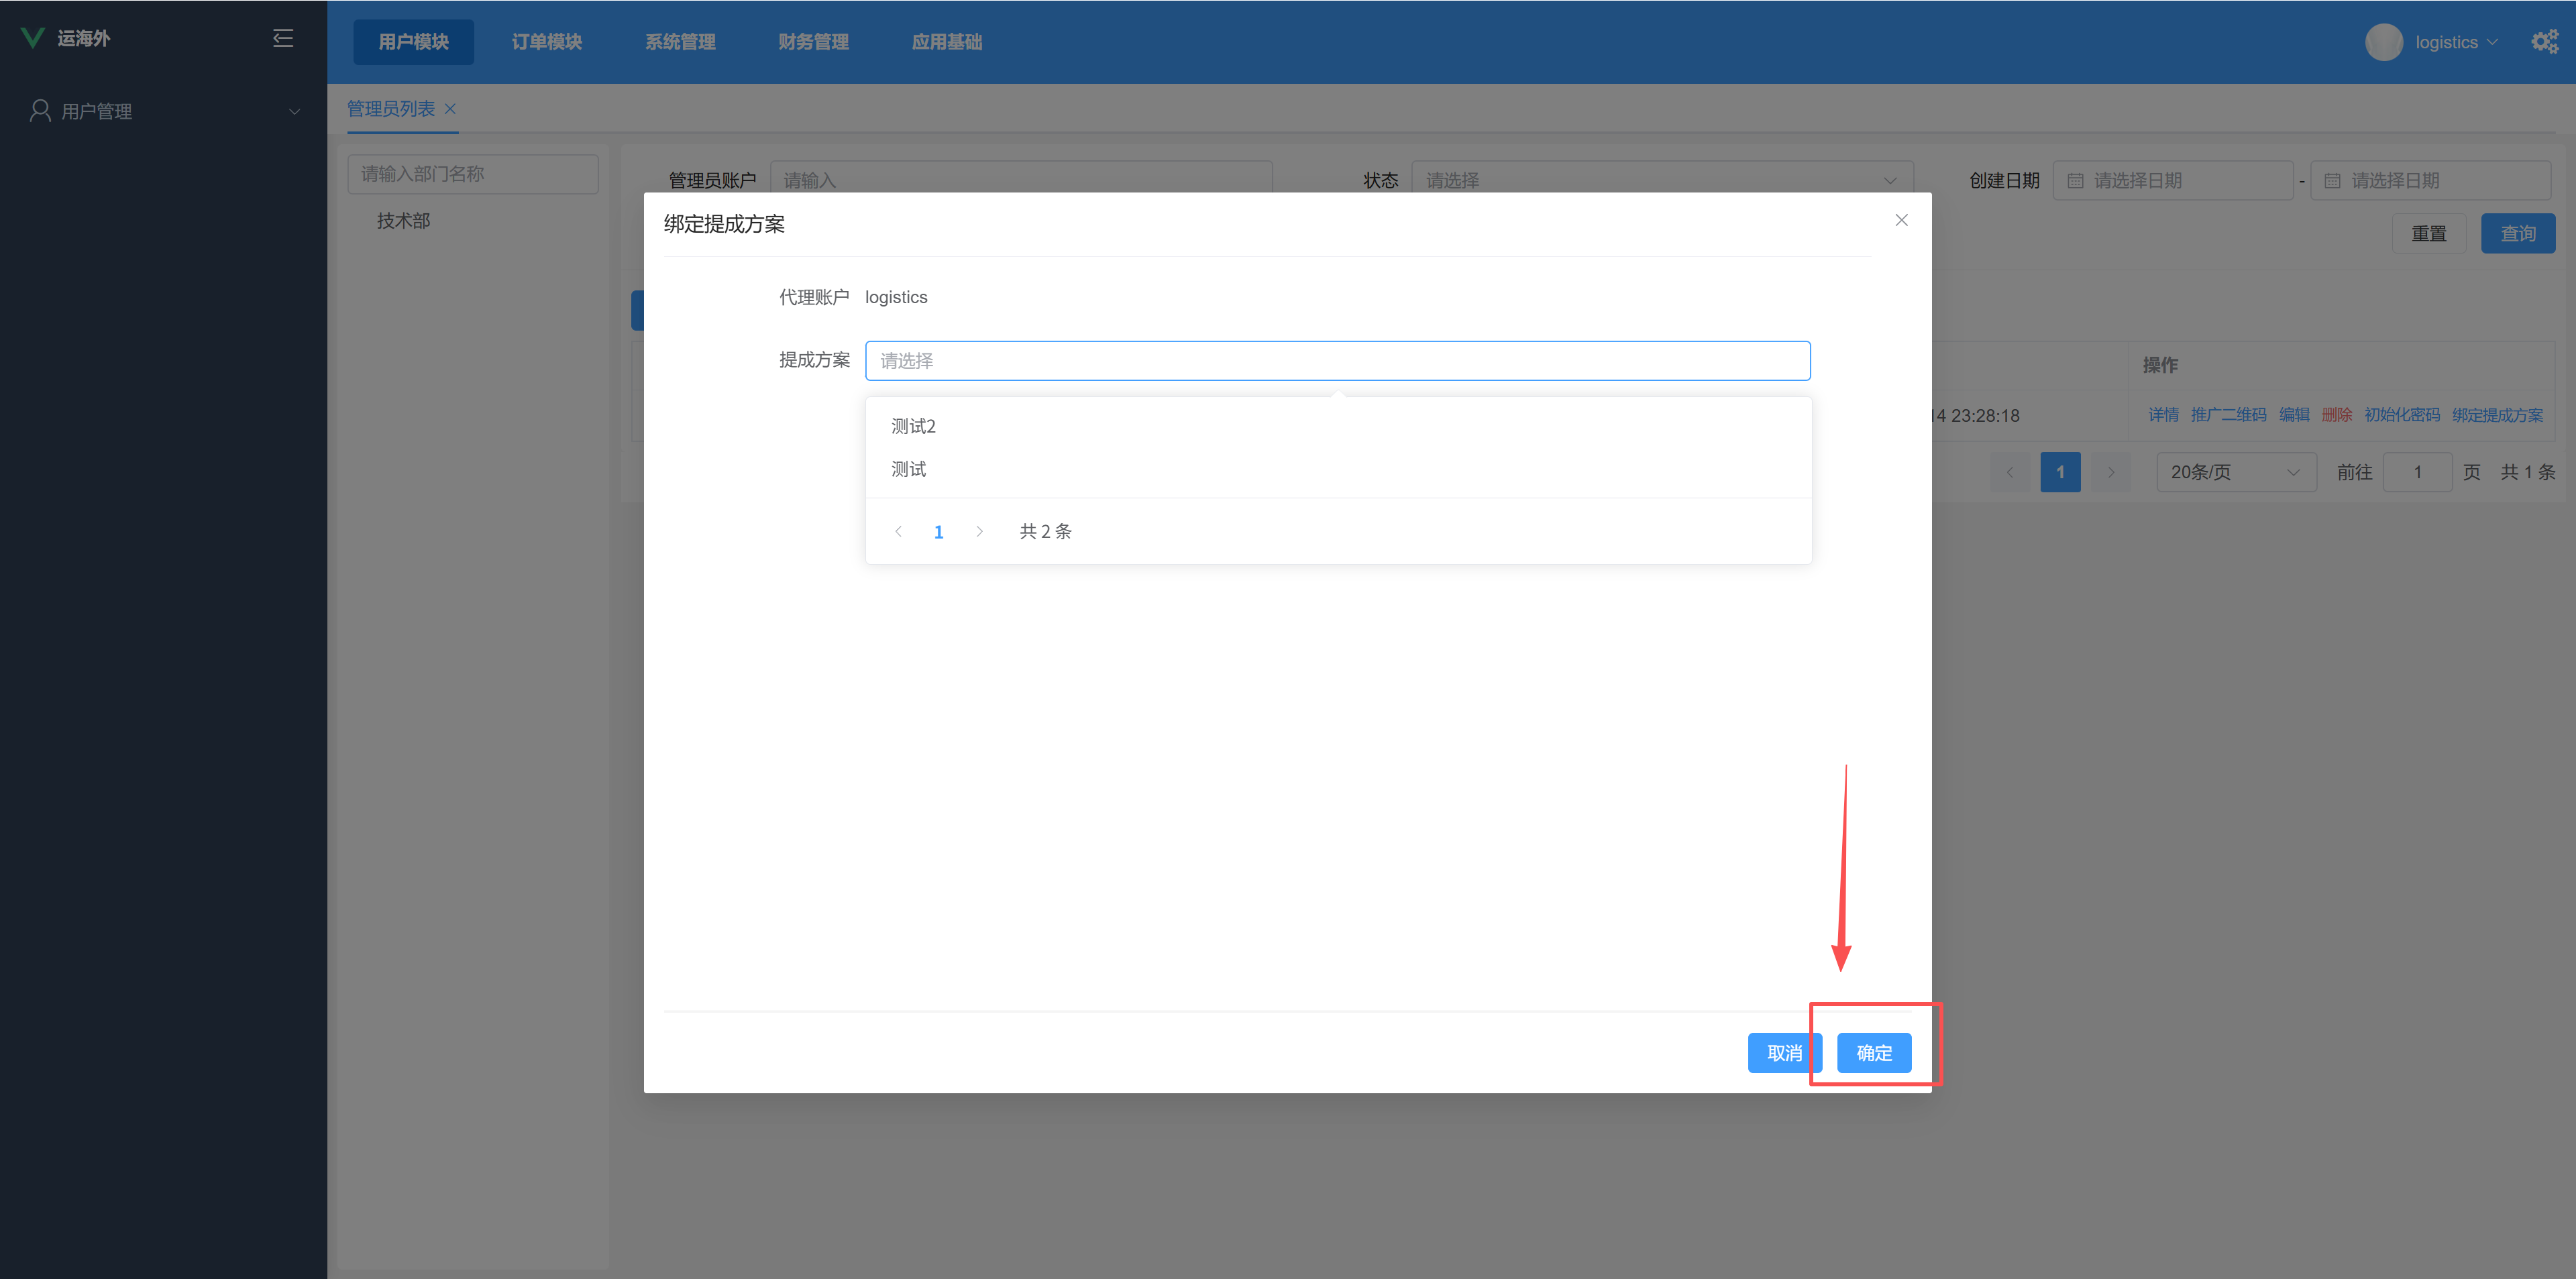The image size is (2576, 1279).
Task: Click the settings gears icon top right
Action: (2544, 41)
